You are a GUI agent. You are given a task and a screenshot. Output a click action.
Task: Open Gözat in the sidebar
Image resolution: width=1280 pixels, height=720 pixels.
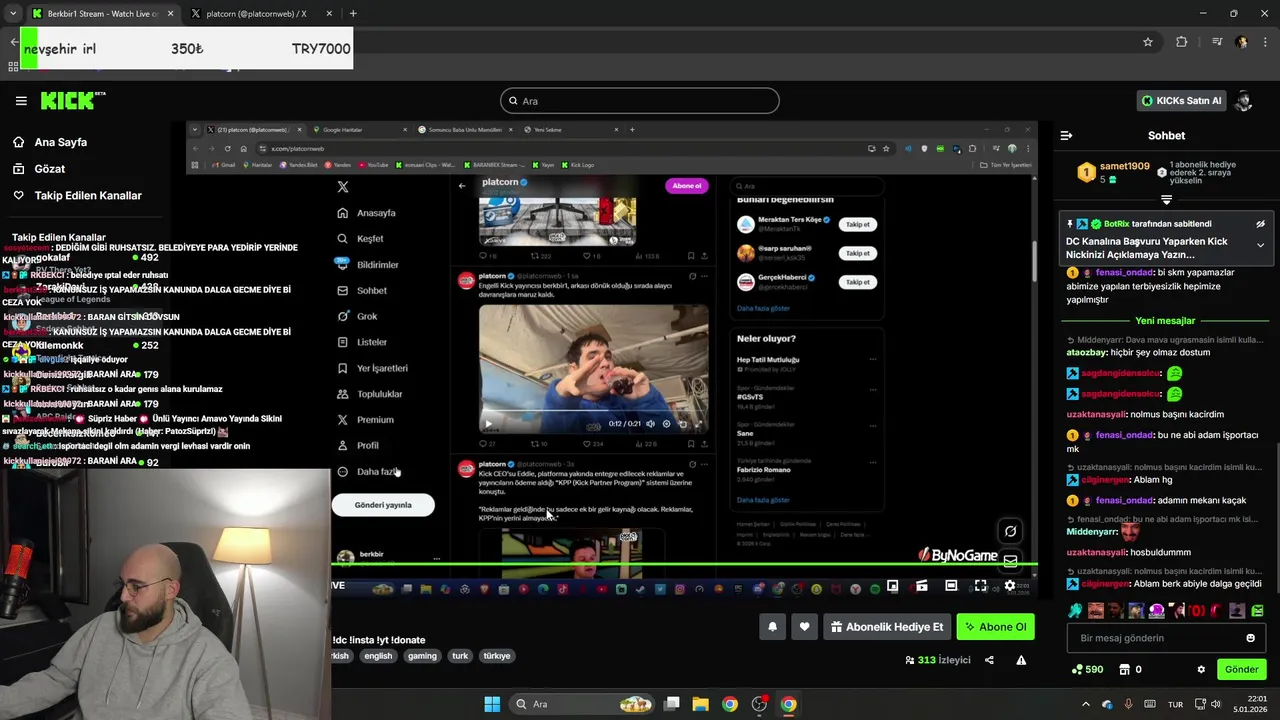click(x=50, y=169)
